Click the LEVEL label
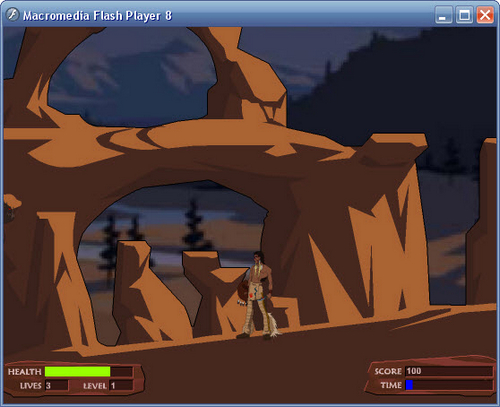 tap(95, 386)
